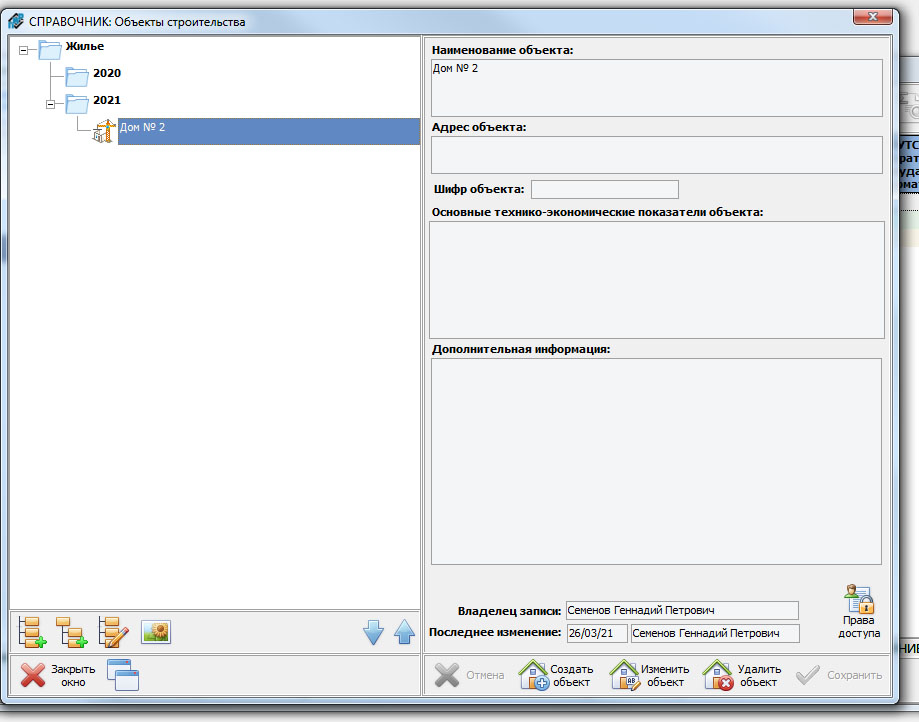Click the Шифр объекта input field

click(604, 189)
